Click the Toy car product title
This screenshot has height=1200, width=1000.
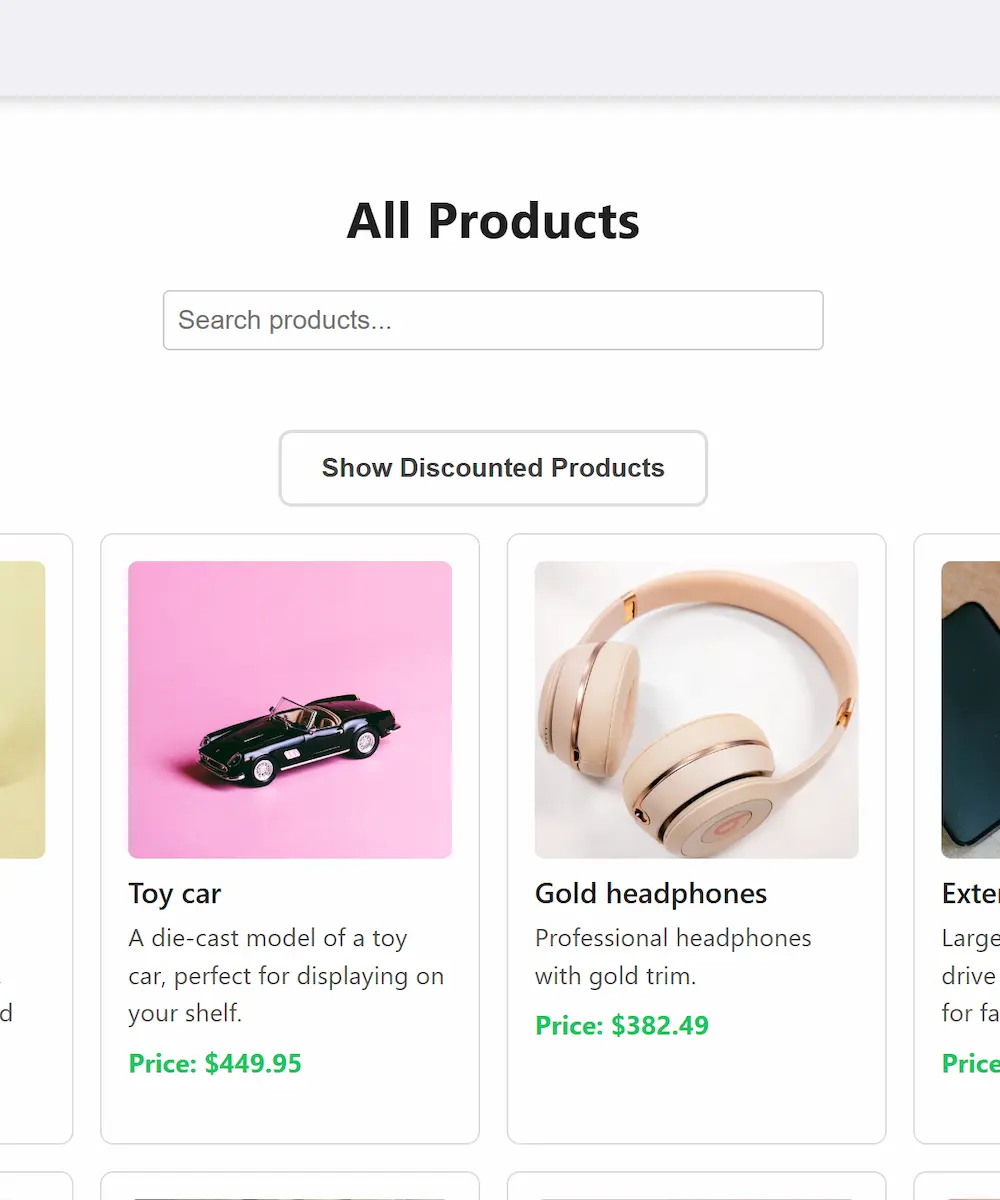[175, 893]
